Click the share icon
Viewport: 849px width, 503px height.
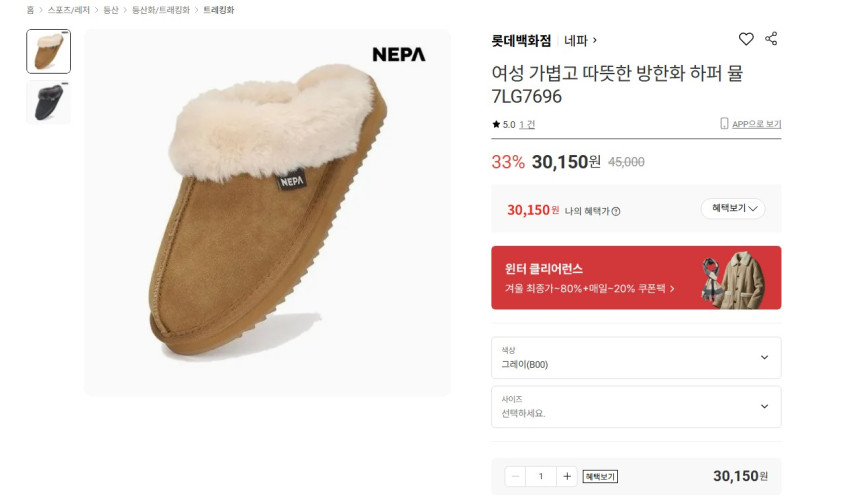(771, 39)
